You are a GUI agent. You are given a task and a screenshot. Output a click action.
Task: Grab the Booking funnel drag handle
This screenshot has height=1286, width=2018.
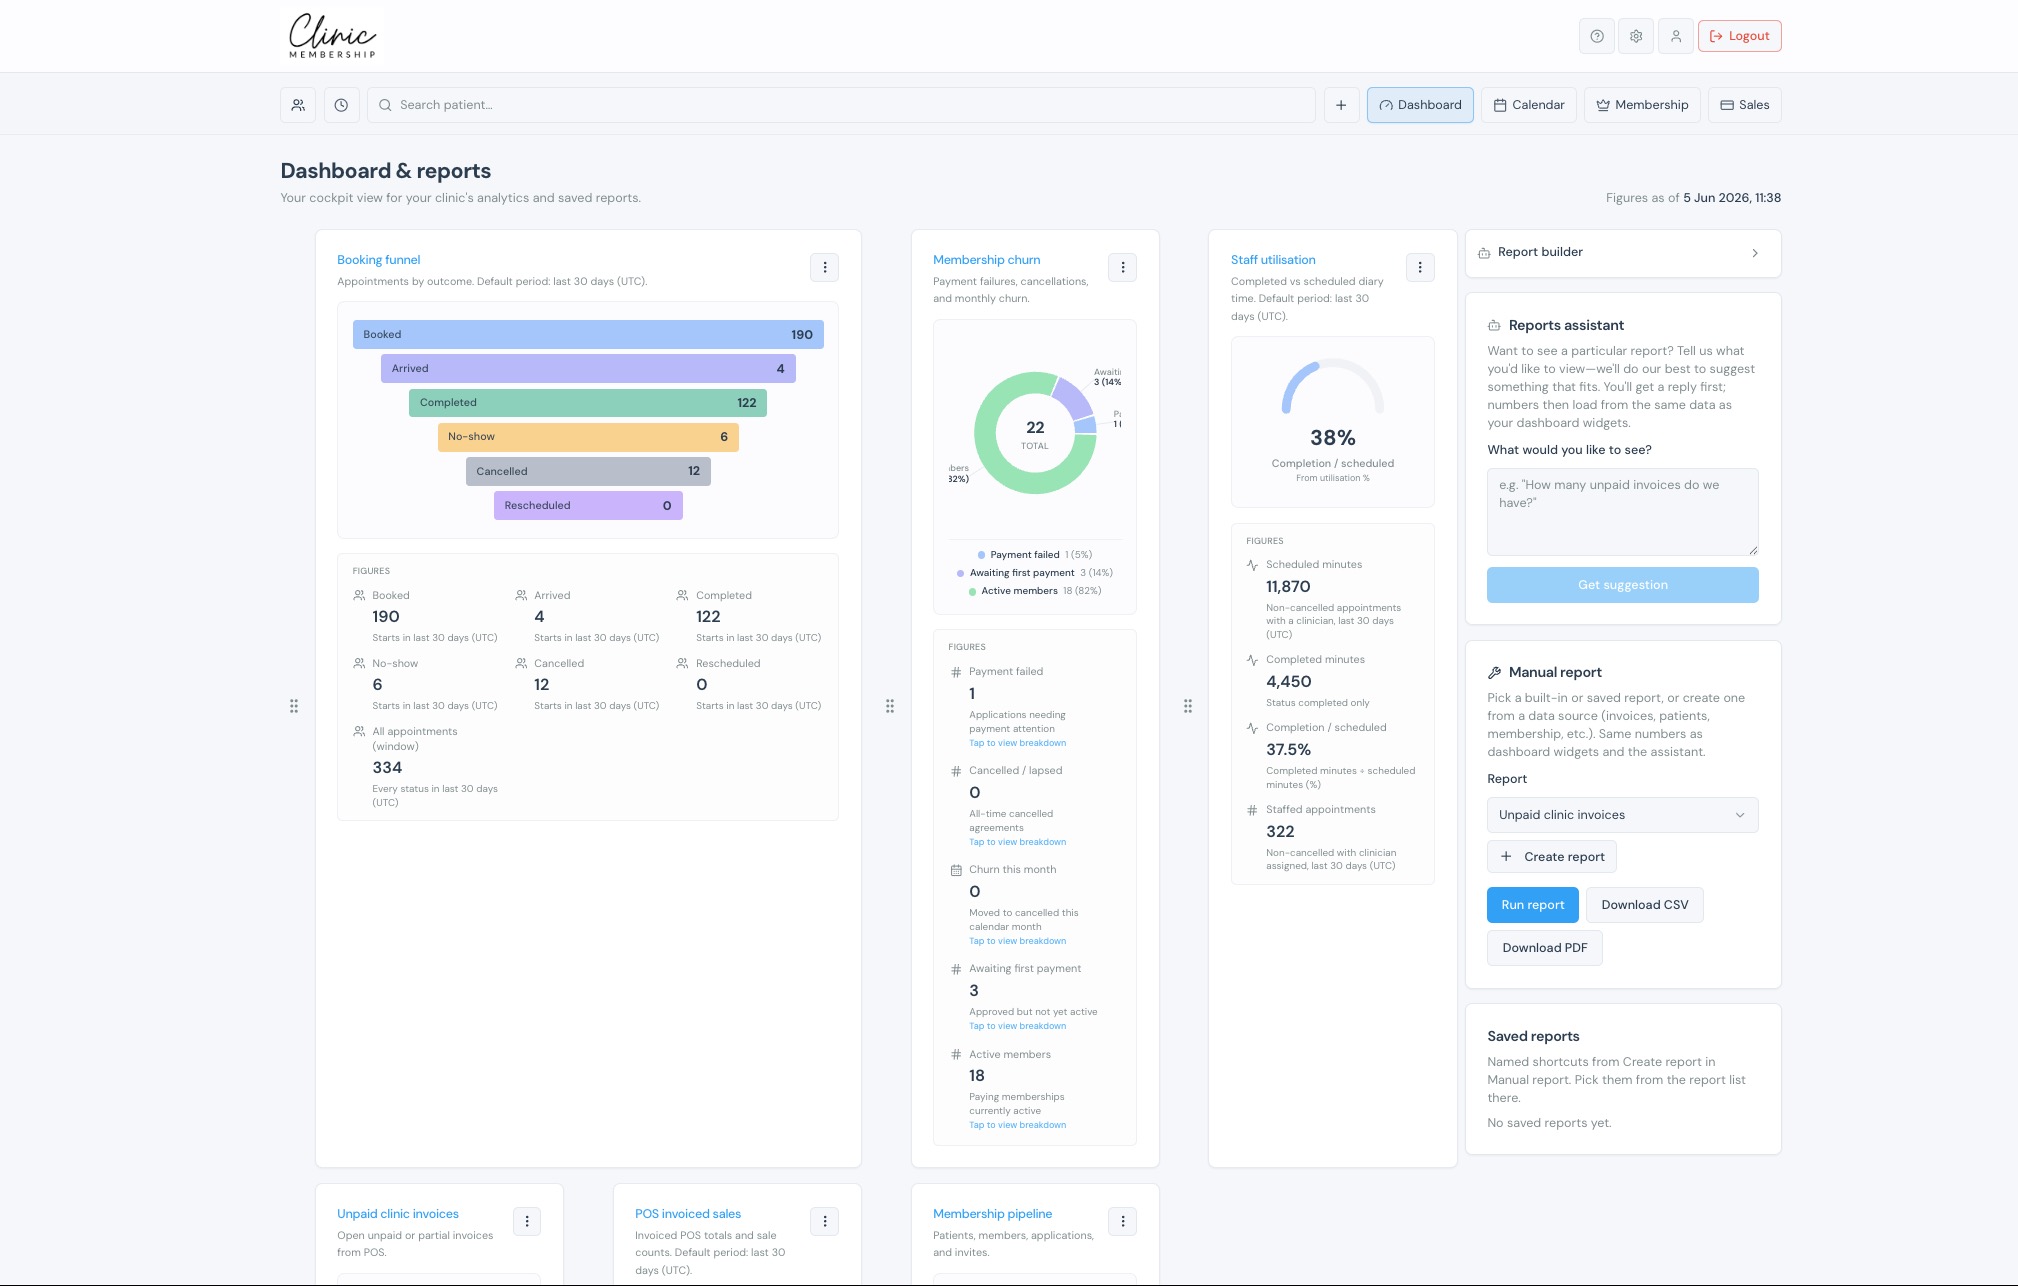coord(294,706)
